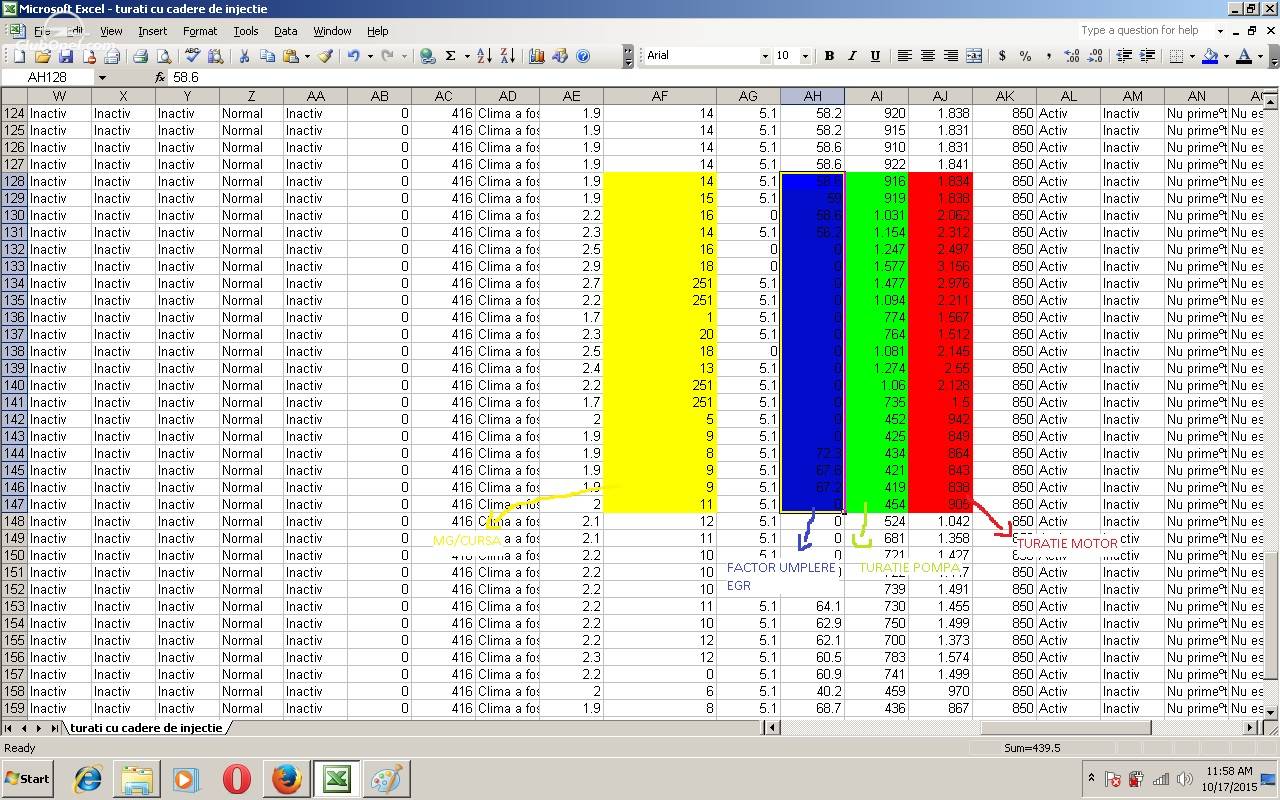Apply Percent style
This screenshot has height=800, width=1280.
(x=1025, y=56)
